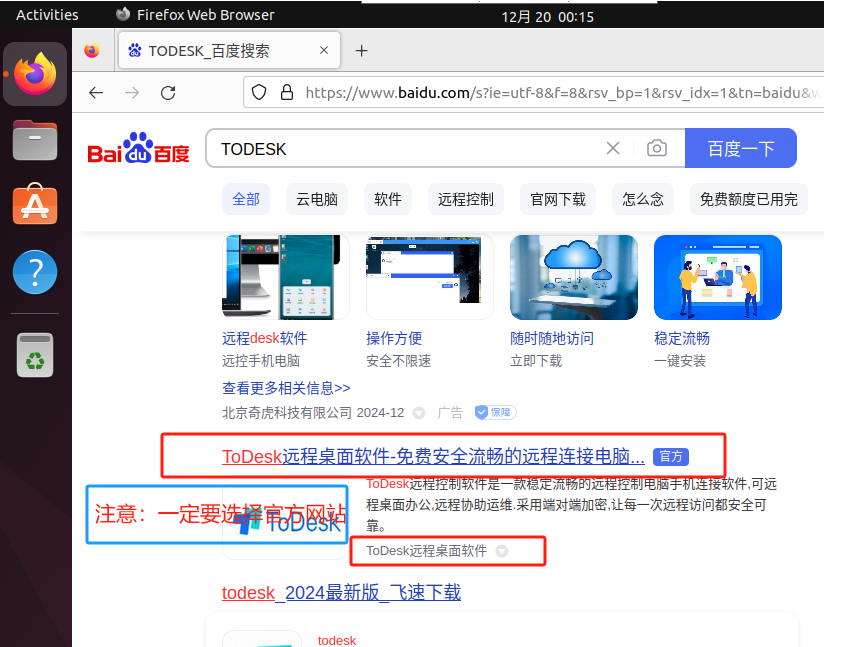Click the red todesk label in the bottom card
843x647 pixels.
point(337,641)
